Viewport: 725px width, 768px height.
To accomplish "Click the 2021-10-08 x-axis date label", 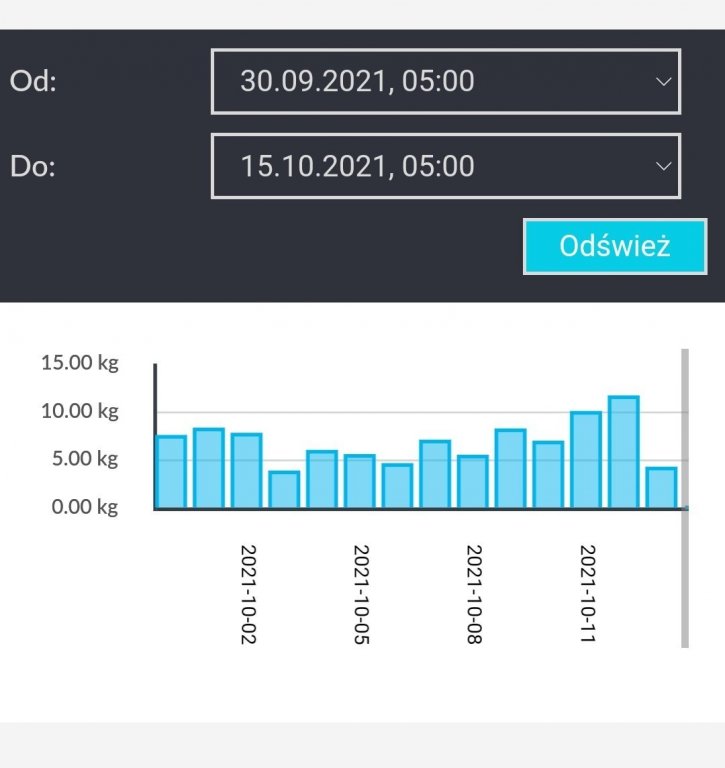I will (x=474, y=594).
